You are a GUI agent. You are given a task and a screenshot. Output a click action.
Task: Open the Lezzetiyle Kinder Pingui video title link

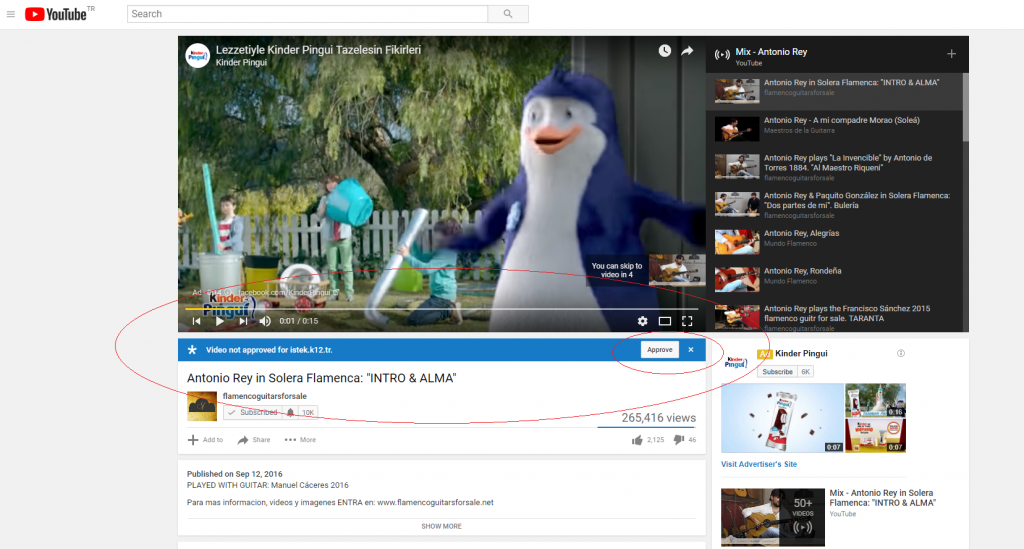click(318, 50)
